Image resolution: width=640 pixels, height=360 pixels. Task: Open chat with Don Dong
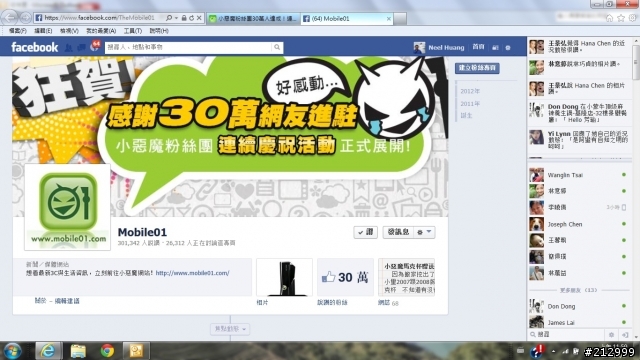pyautogui.click(x=578, y=307)
